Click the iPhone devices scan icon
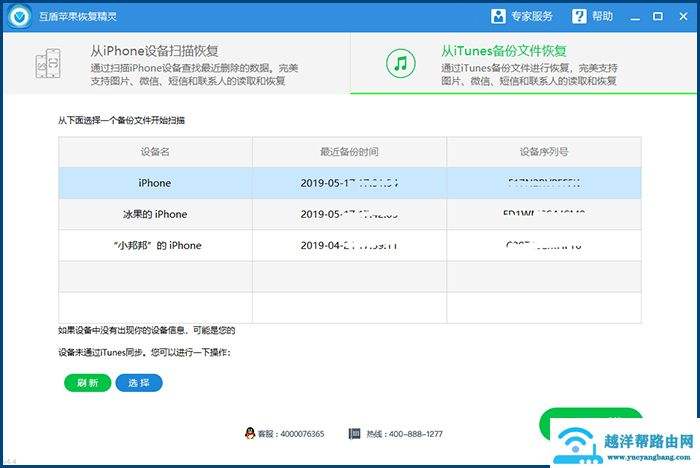The height and width of the screenshot is (468, 700). [x=48, y=63]
